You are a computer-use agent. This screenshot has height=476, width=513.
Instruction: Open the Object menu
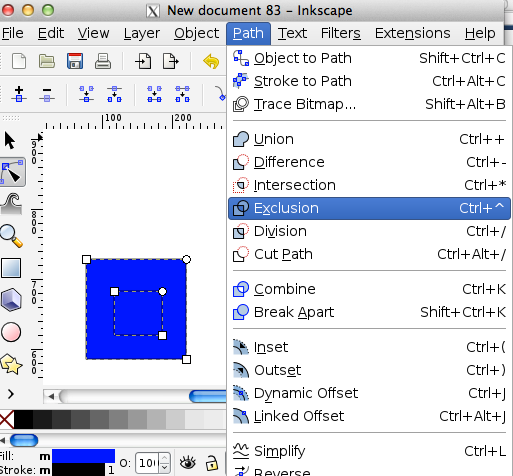coord(196,33)
